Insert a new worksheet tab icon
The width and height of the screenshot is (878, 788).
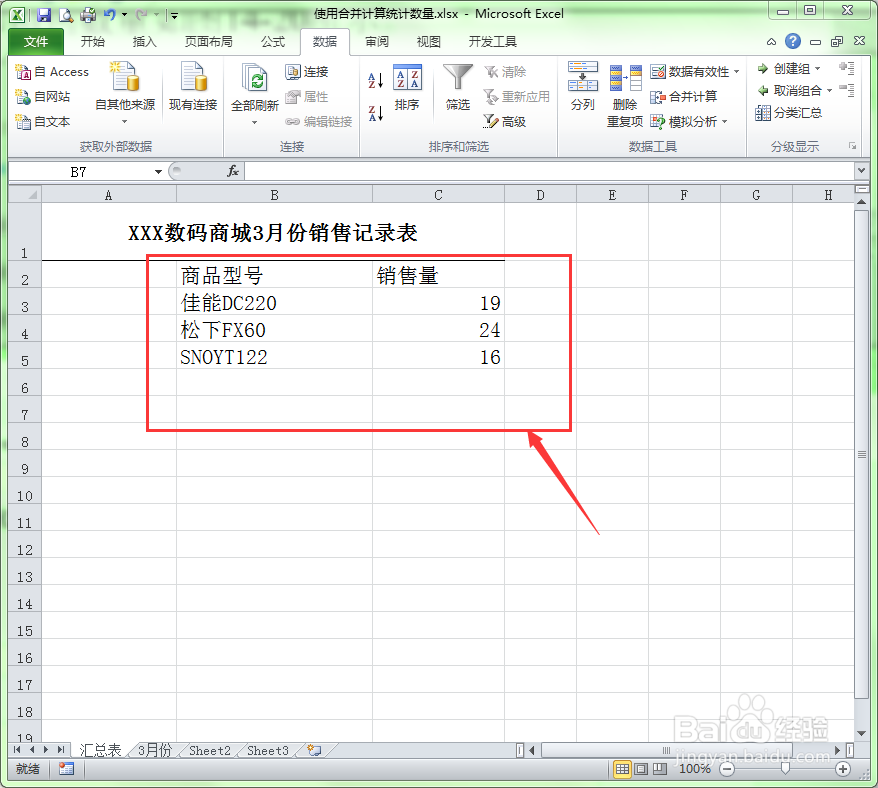[315, 750]
